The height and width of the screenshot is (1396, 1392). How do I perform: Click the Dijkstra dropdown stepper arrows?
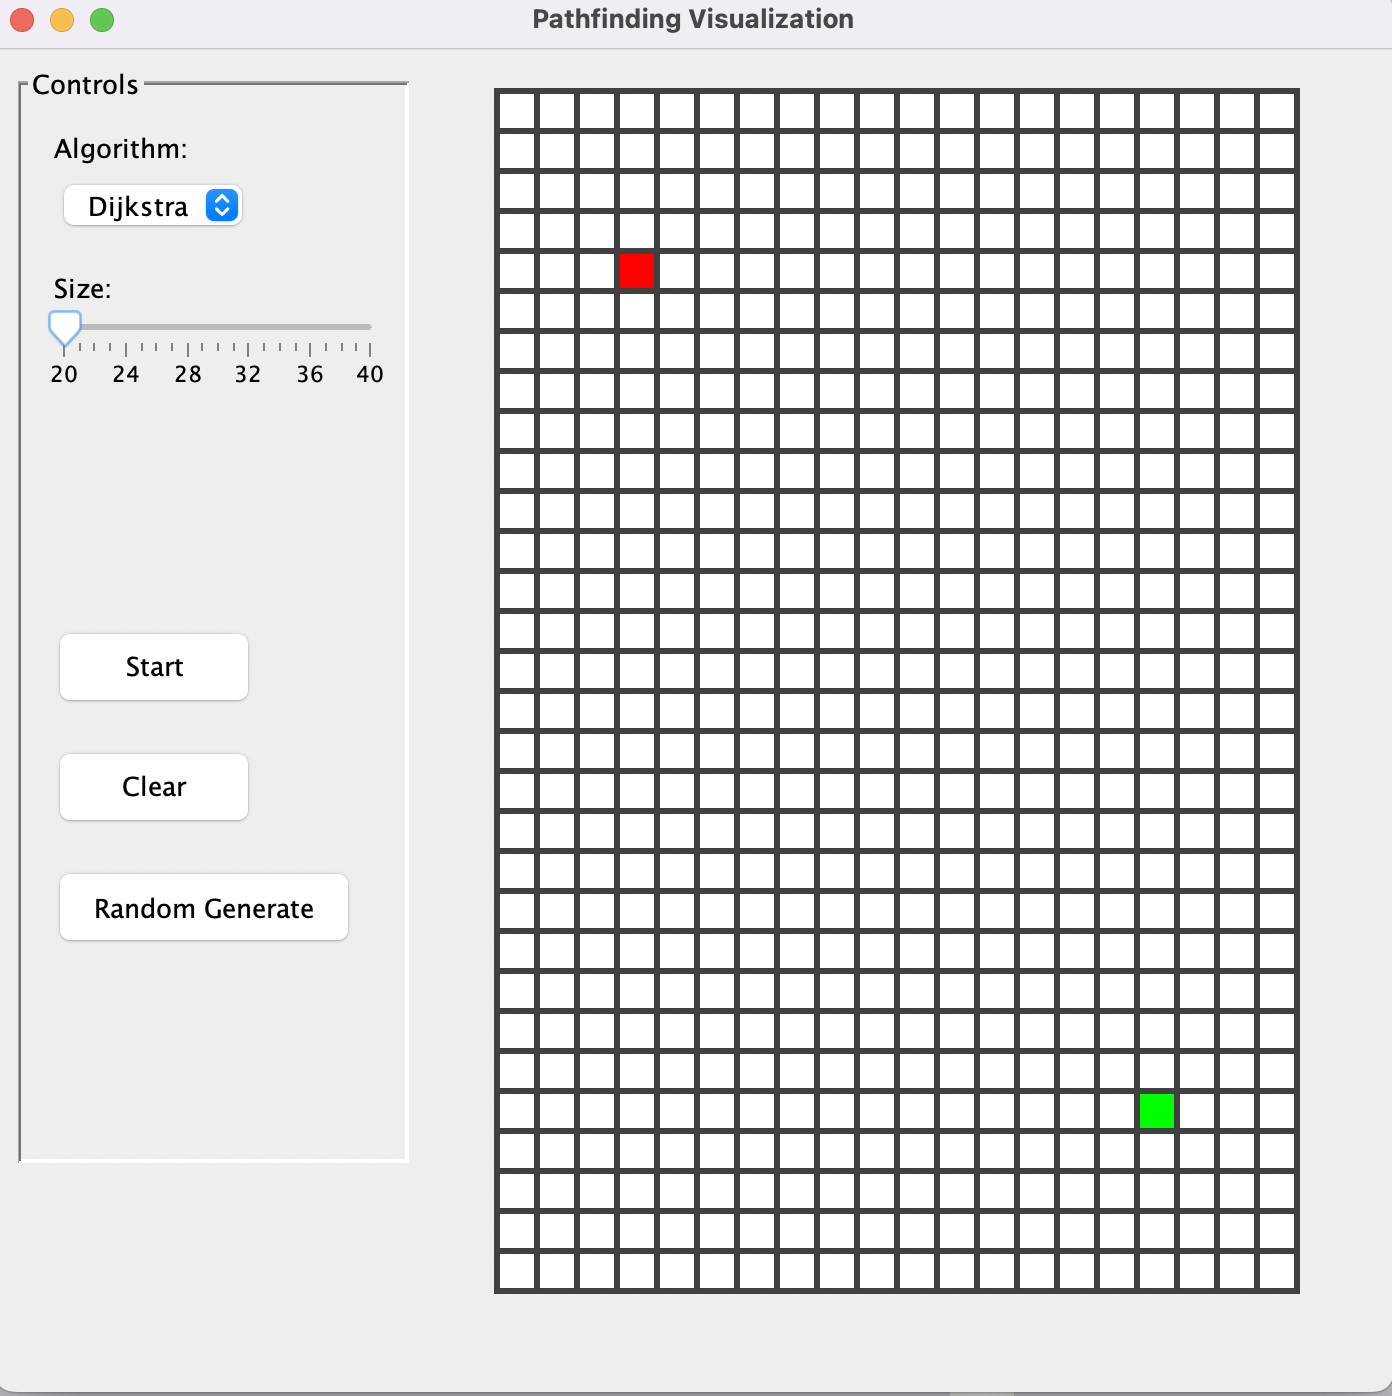coord(222,206)
